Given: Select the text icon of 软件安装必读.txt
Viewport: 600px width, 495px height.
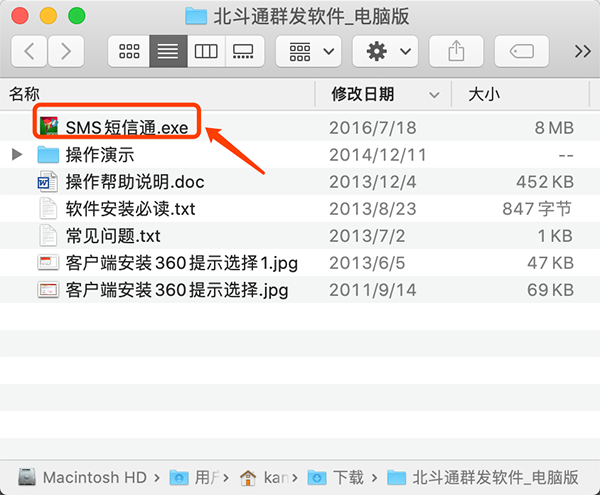Looking at the screenshot, I should click(48, 208).
